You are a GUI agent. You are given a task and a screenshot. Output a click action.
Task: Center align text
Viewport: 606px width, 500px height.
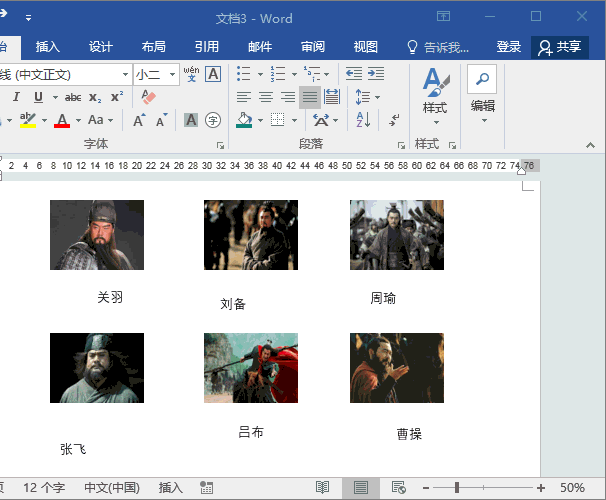(266, 97)
